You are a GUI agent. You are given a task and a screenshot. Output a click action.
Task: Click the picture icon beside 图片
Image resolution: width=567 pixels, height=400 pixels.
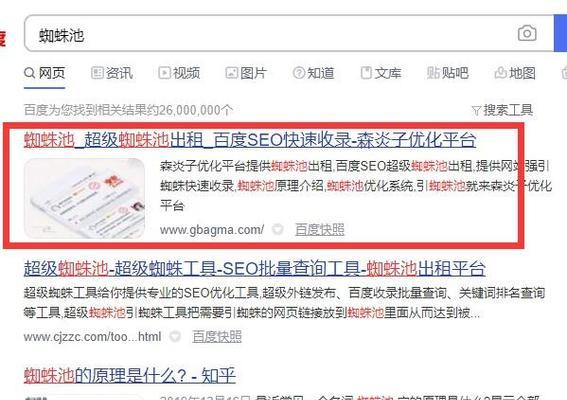pyautogui.click(x=231, y=73)
